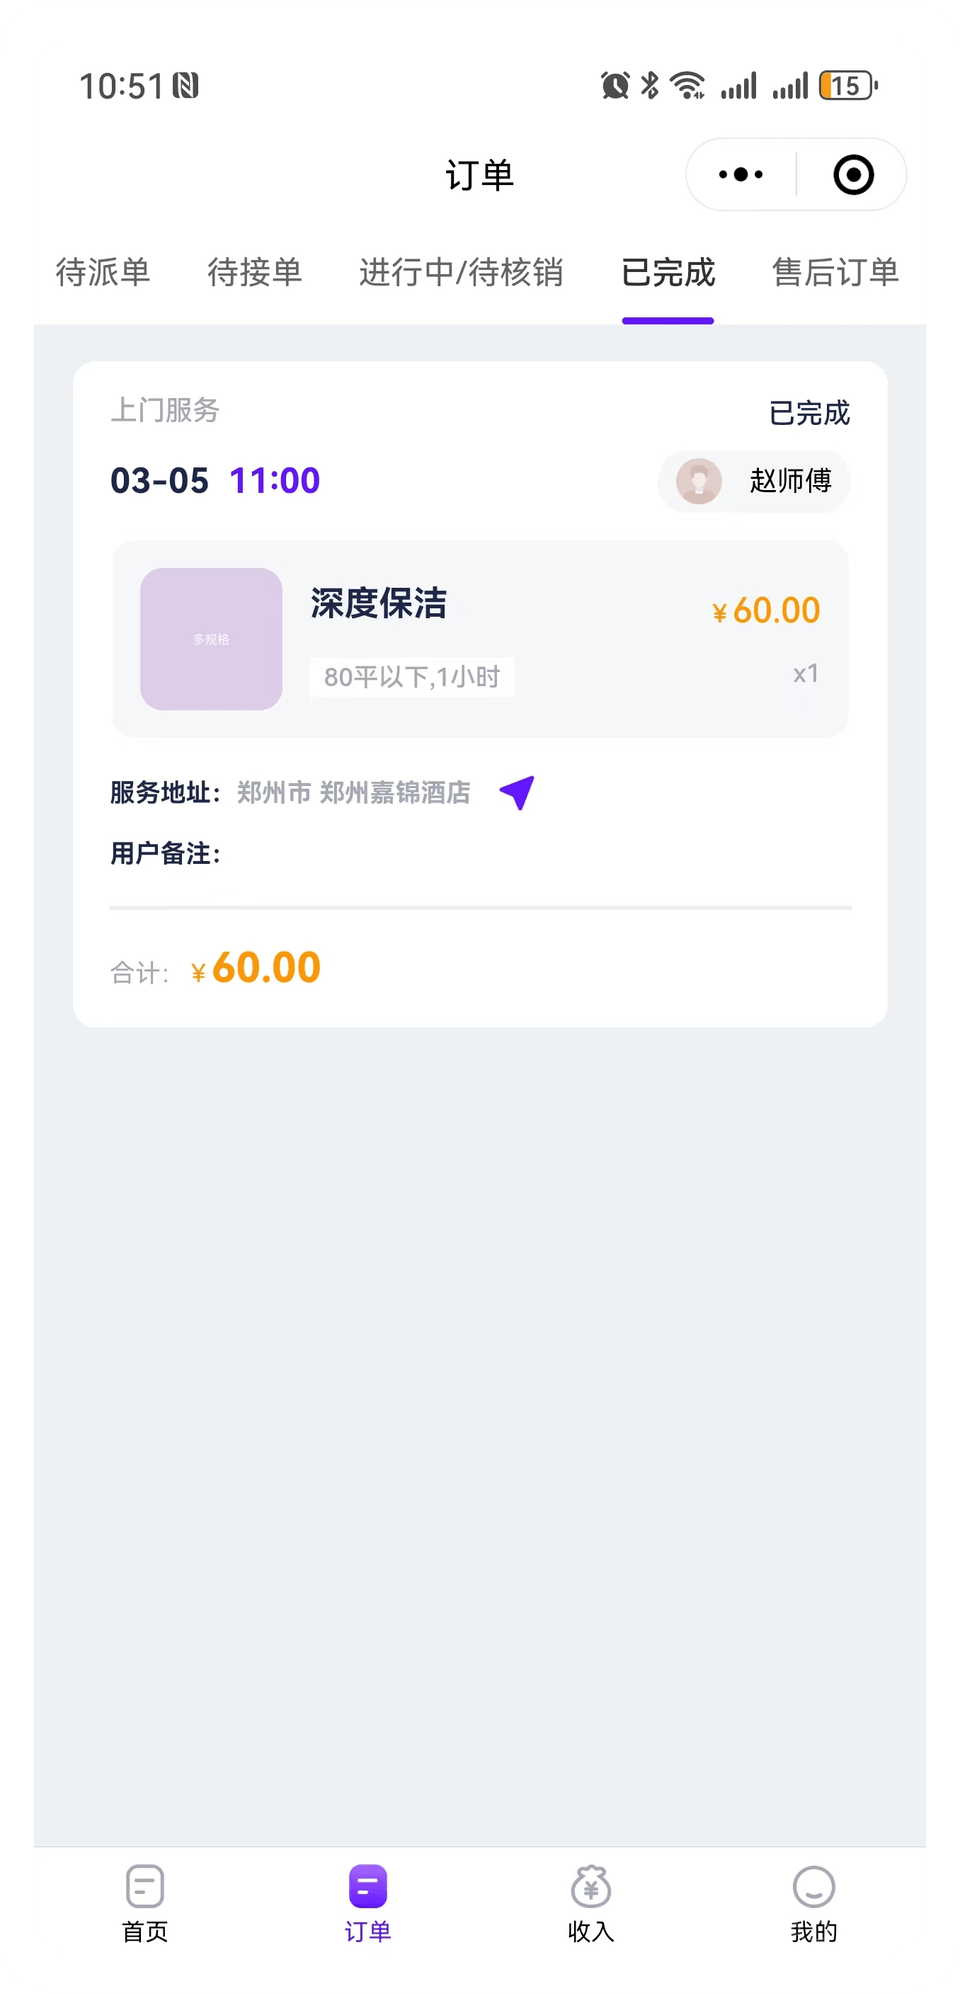Tap the 已完成 order status label
The image size is (960, 1994).
point(809,413)
